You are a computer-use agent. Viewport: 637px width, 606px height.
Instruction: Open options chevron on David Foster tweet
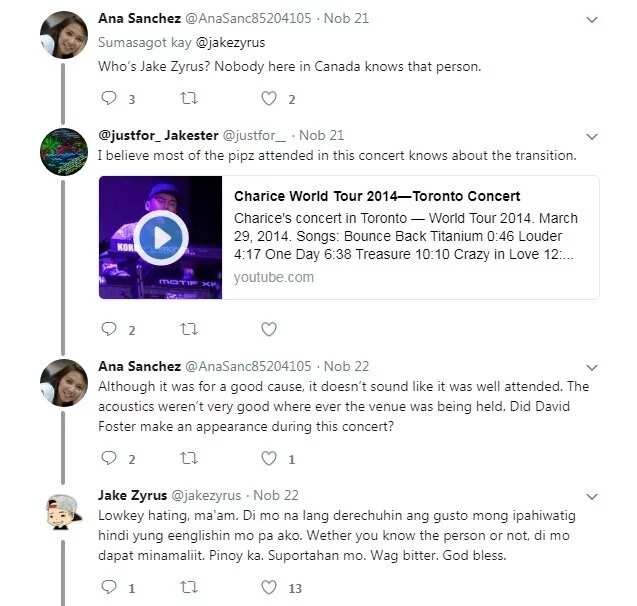coord(592,368)
